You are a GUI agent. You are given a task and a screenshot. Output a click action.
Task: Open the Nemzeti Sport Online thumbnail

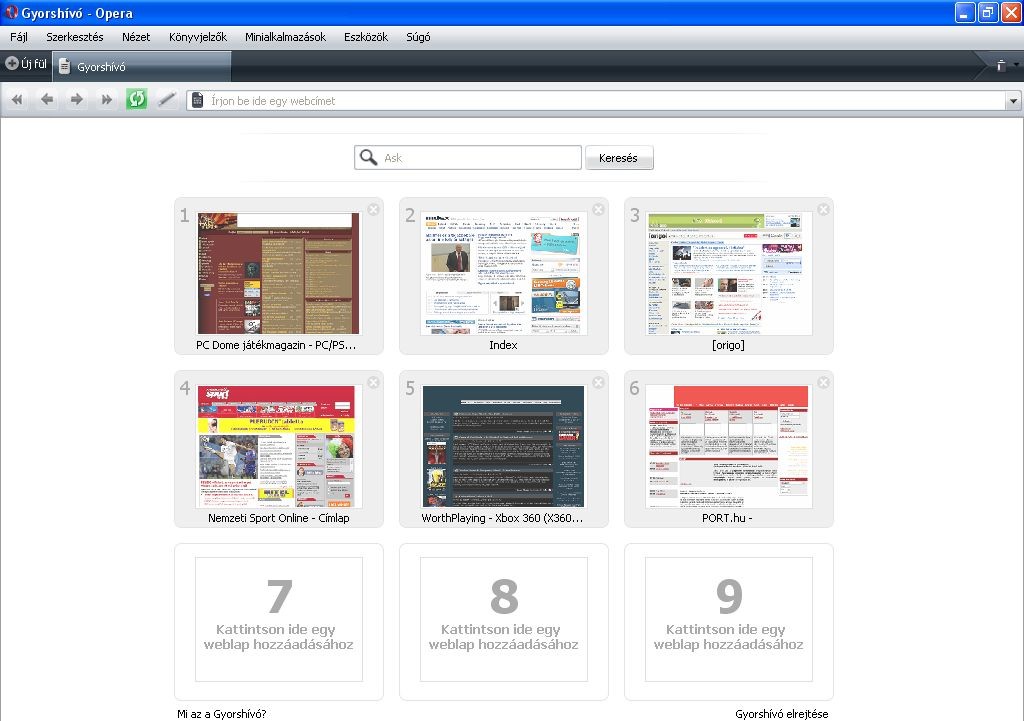[278, 446]
